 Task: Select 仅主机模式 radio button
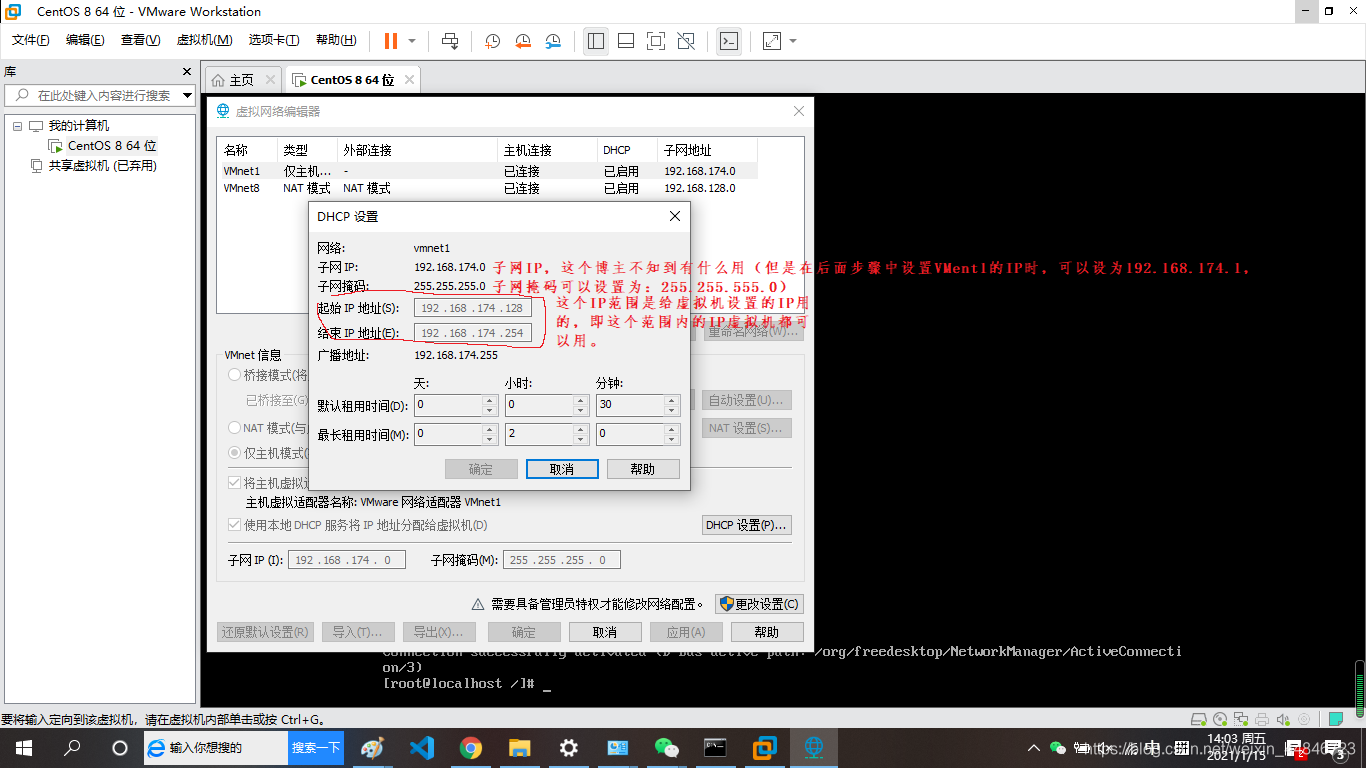pos(235,453)
